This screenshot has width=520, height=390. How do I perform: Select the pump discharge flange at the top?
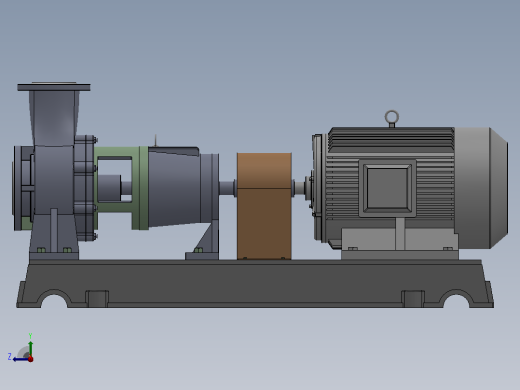tap(54, 87)
